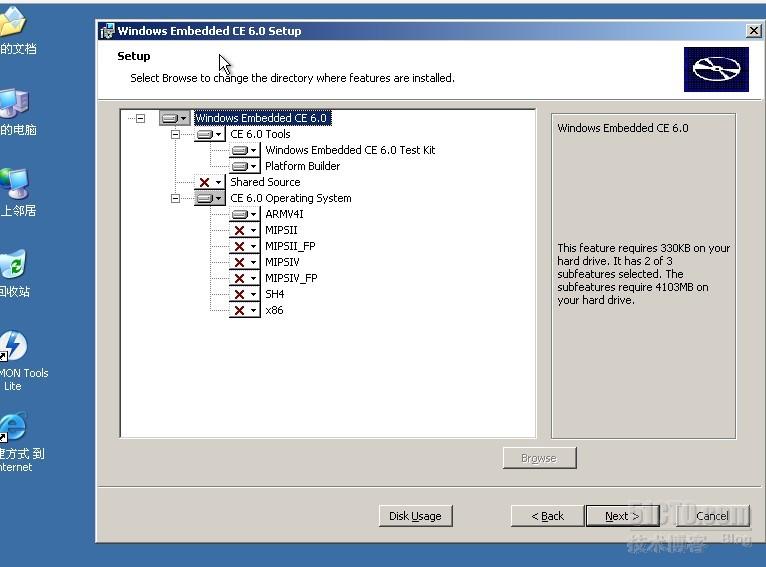Select the MIPSII label
Image resolution: width=766 pixels, height=567 pixels.
click(281, 231)
